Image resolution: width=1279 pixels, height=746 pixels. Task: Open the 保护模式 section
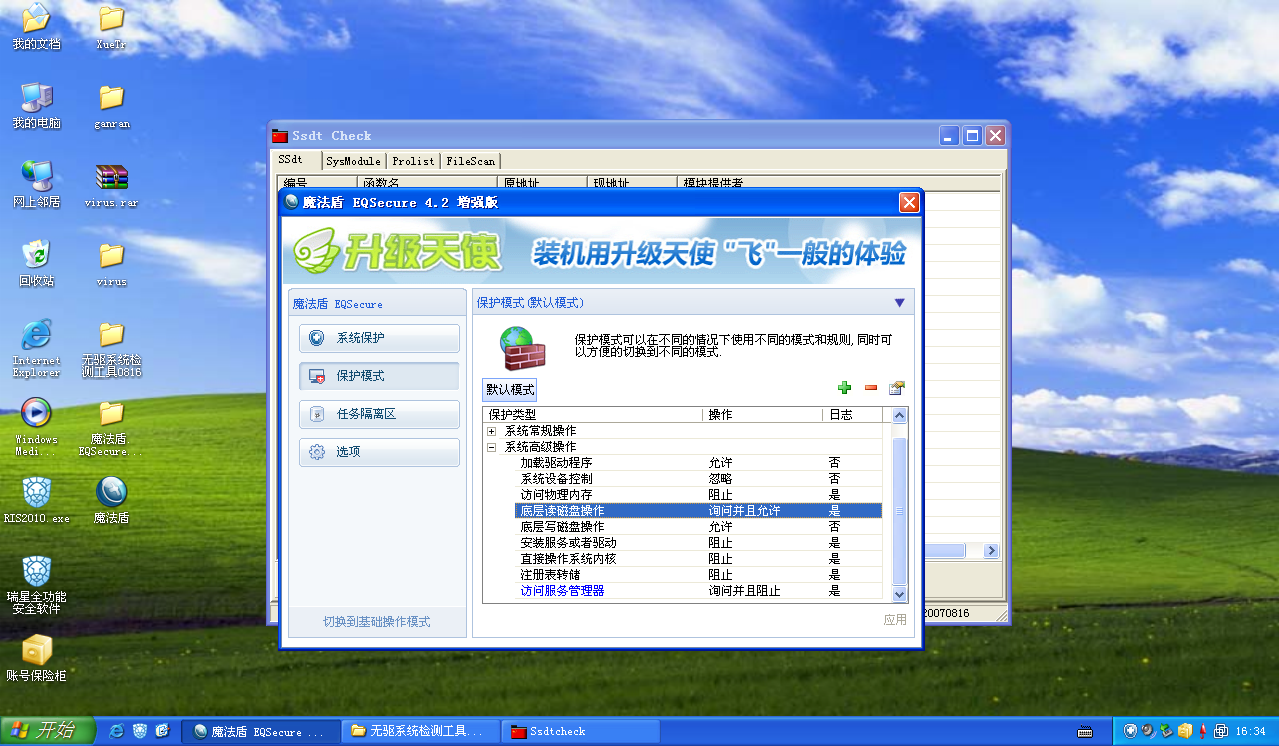pos(379,376)
